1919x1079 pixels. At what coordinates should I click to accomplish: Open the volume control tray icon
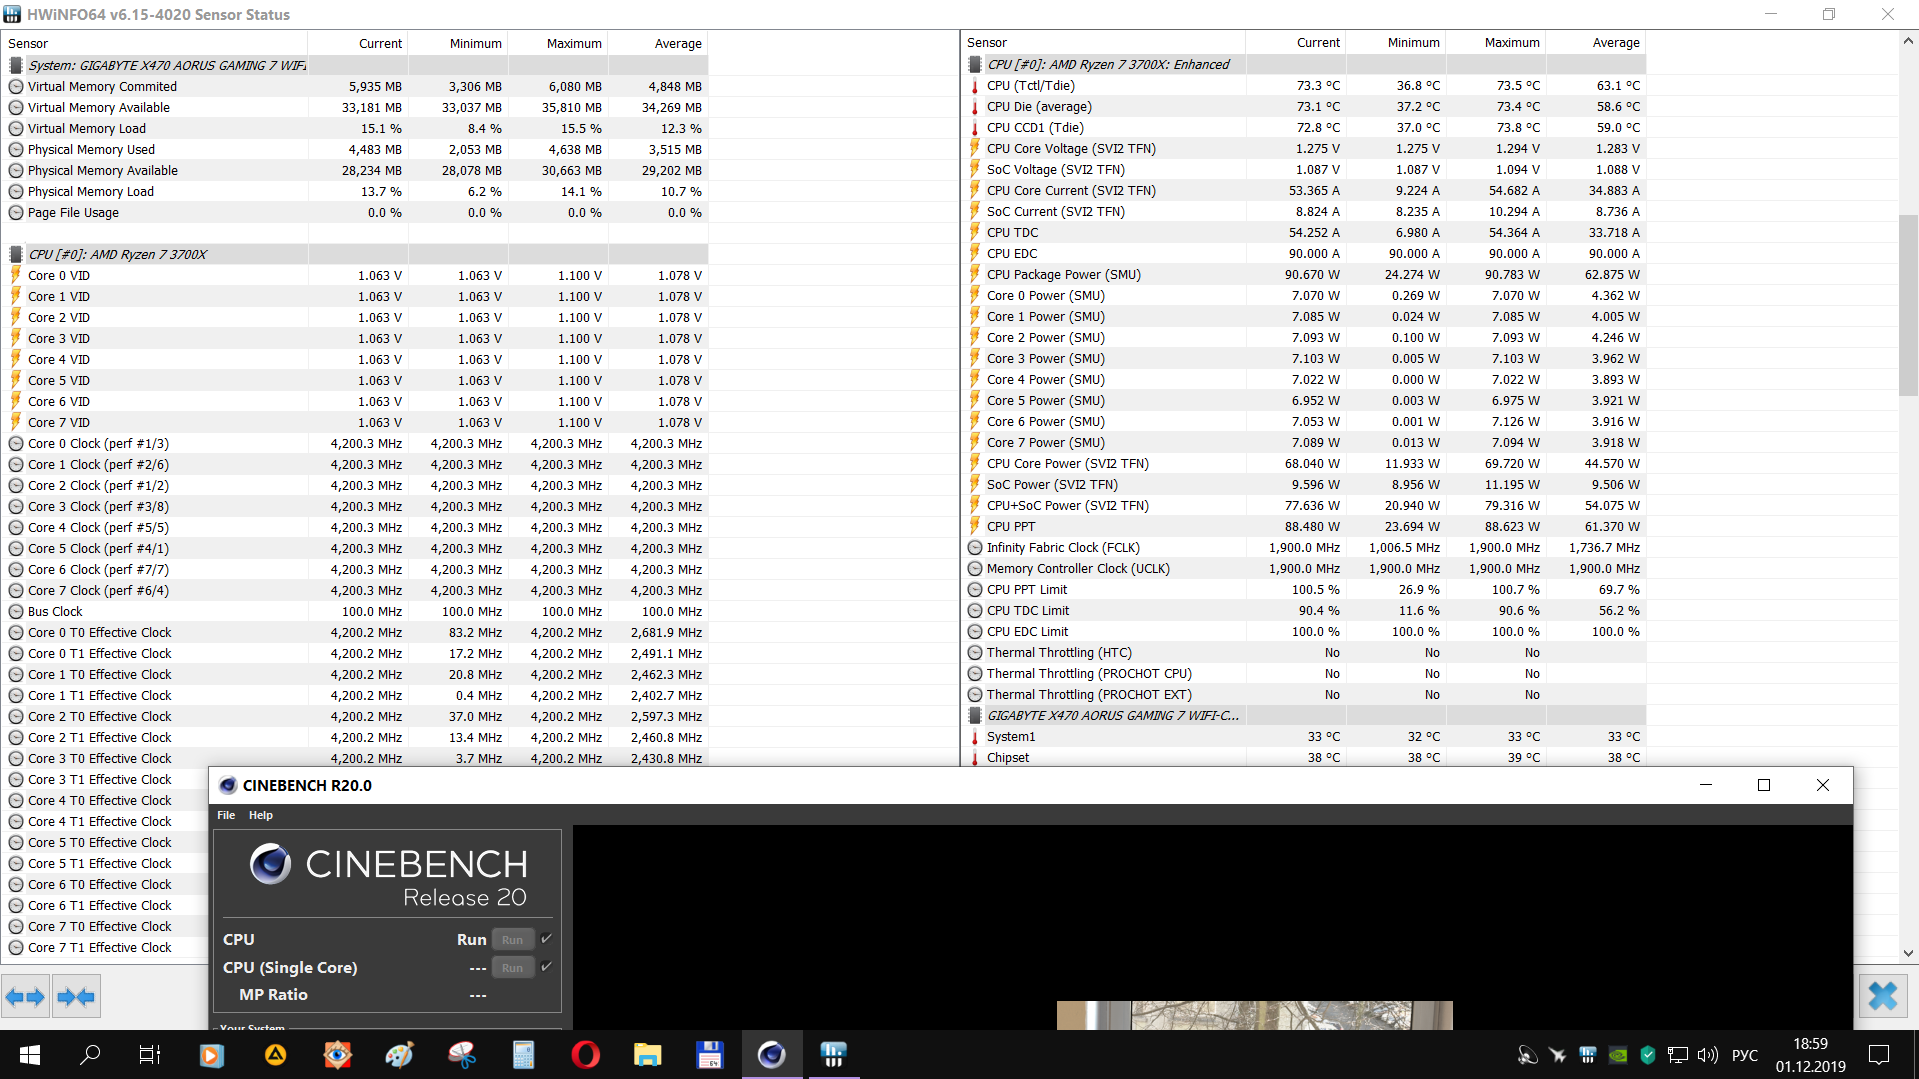click(x=1708, y=1055)
